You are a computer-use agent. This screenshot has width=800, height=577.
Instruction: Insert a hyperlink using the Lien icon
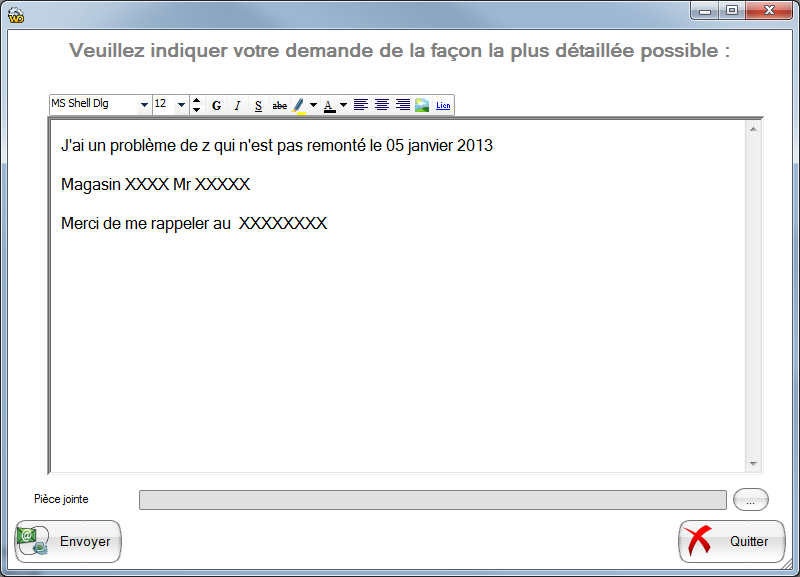click(x=443, y=104)
